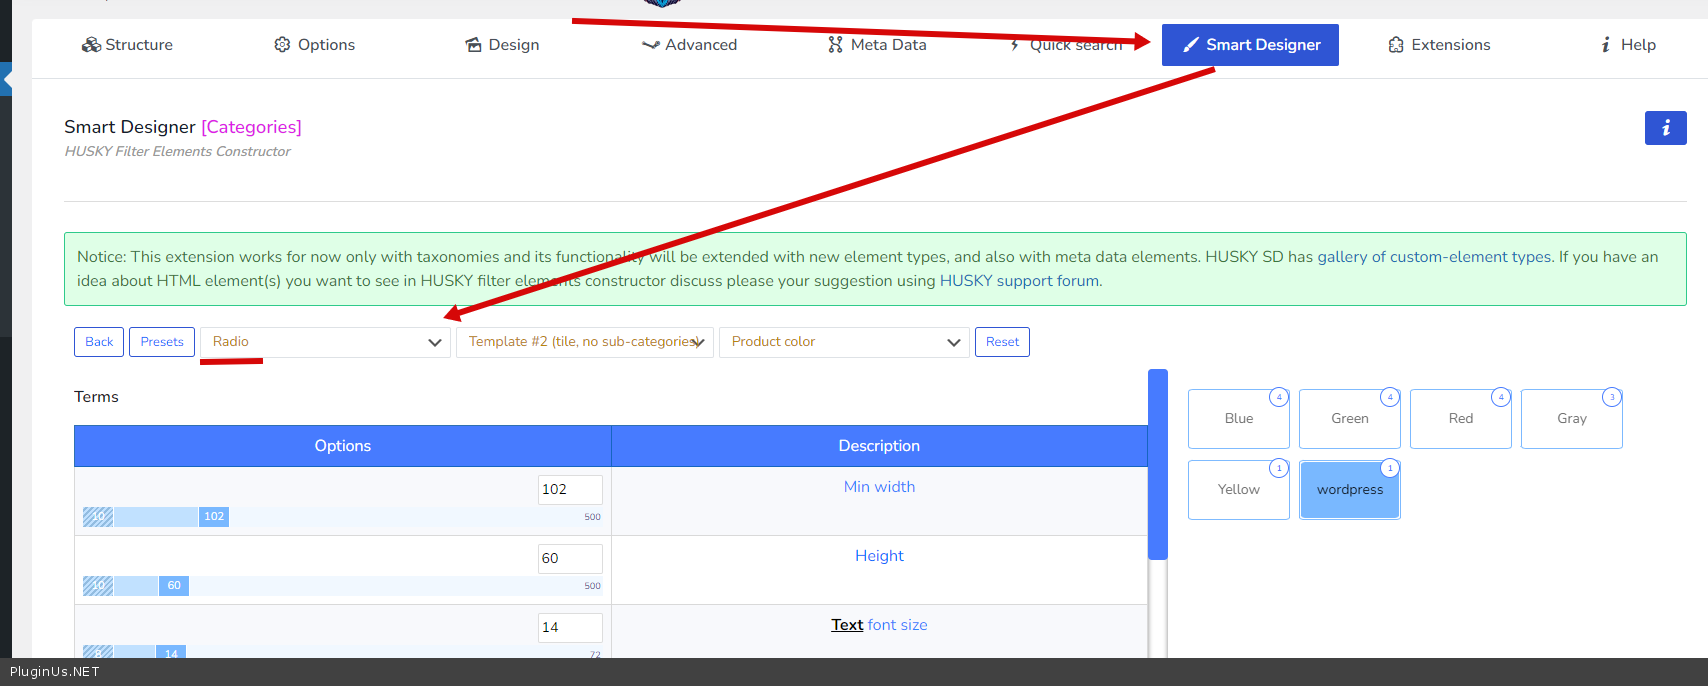Follow the HUSKY support forum link
Viewport: 1708px width, 686px height.
1019,281
